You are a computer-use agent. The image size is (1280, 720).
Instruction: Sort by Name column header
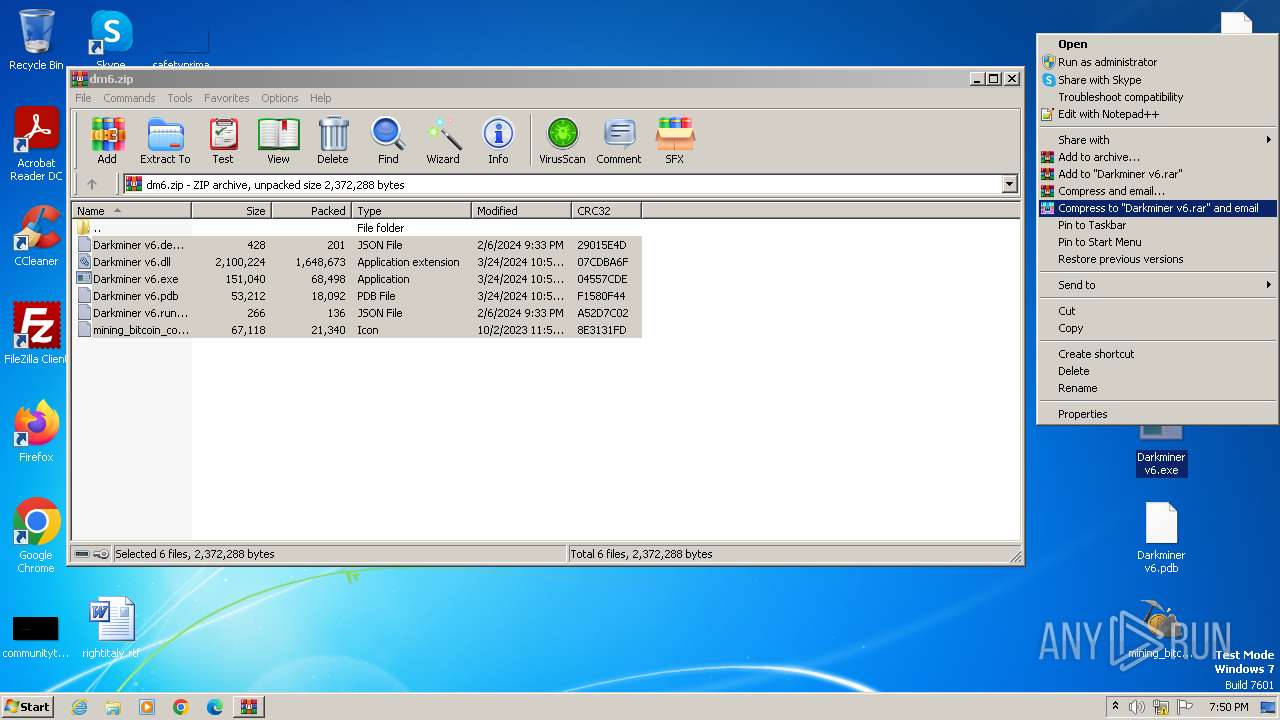coord(131,210)
